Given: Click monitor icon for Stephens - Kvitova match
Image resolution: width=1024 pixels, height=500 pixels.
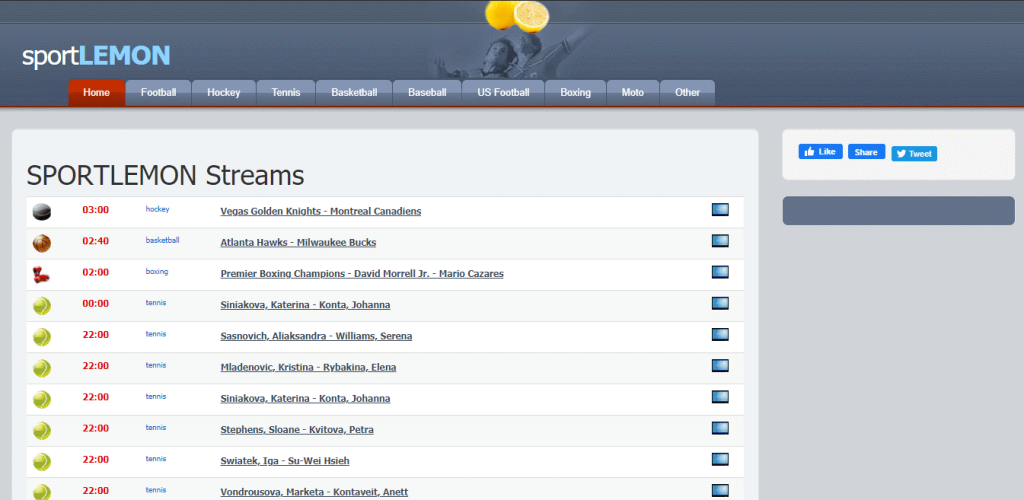Looking at the screenshot, I should coord(720,428).
